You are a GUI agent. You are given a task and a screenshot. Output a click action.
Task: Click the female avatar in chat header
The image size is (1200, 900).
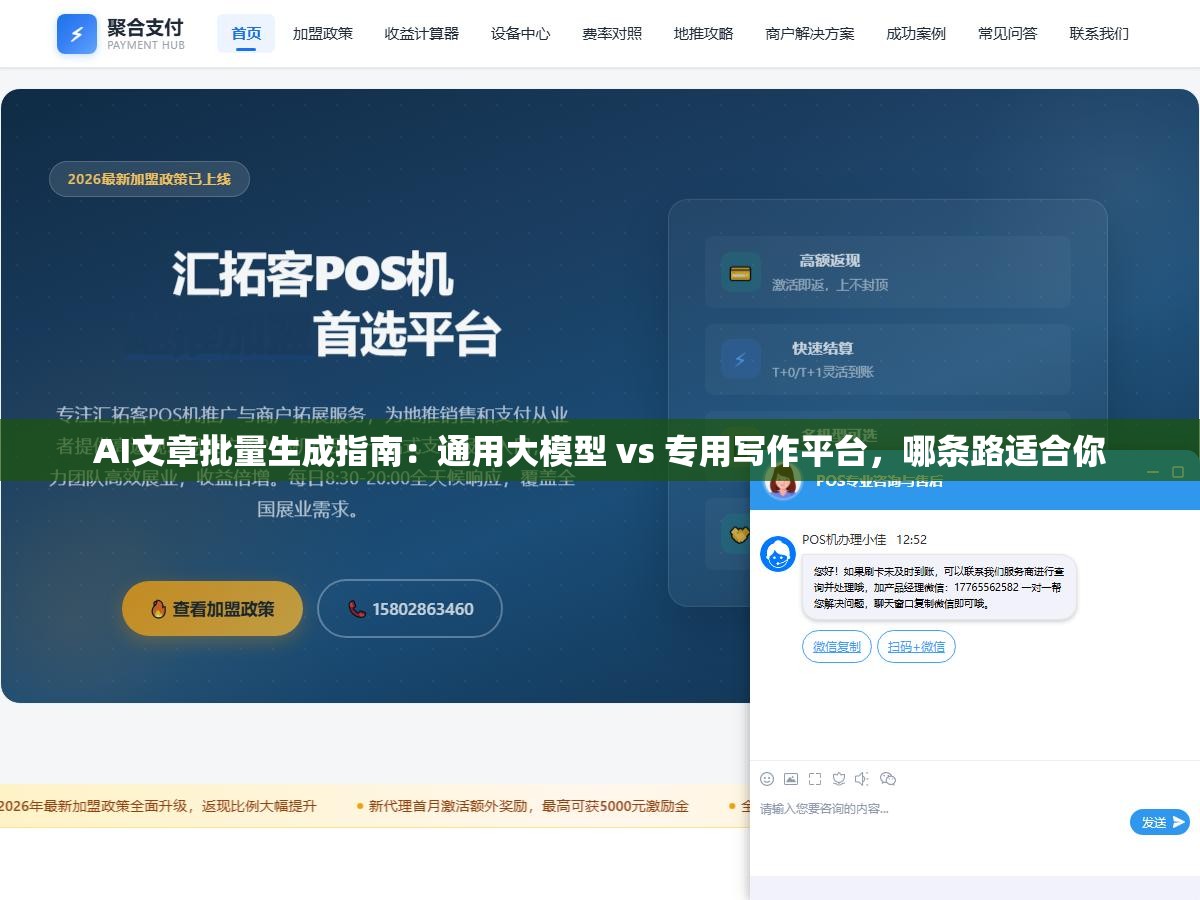tap(783, 481)
